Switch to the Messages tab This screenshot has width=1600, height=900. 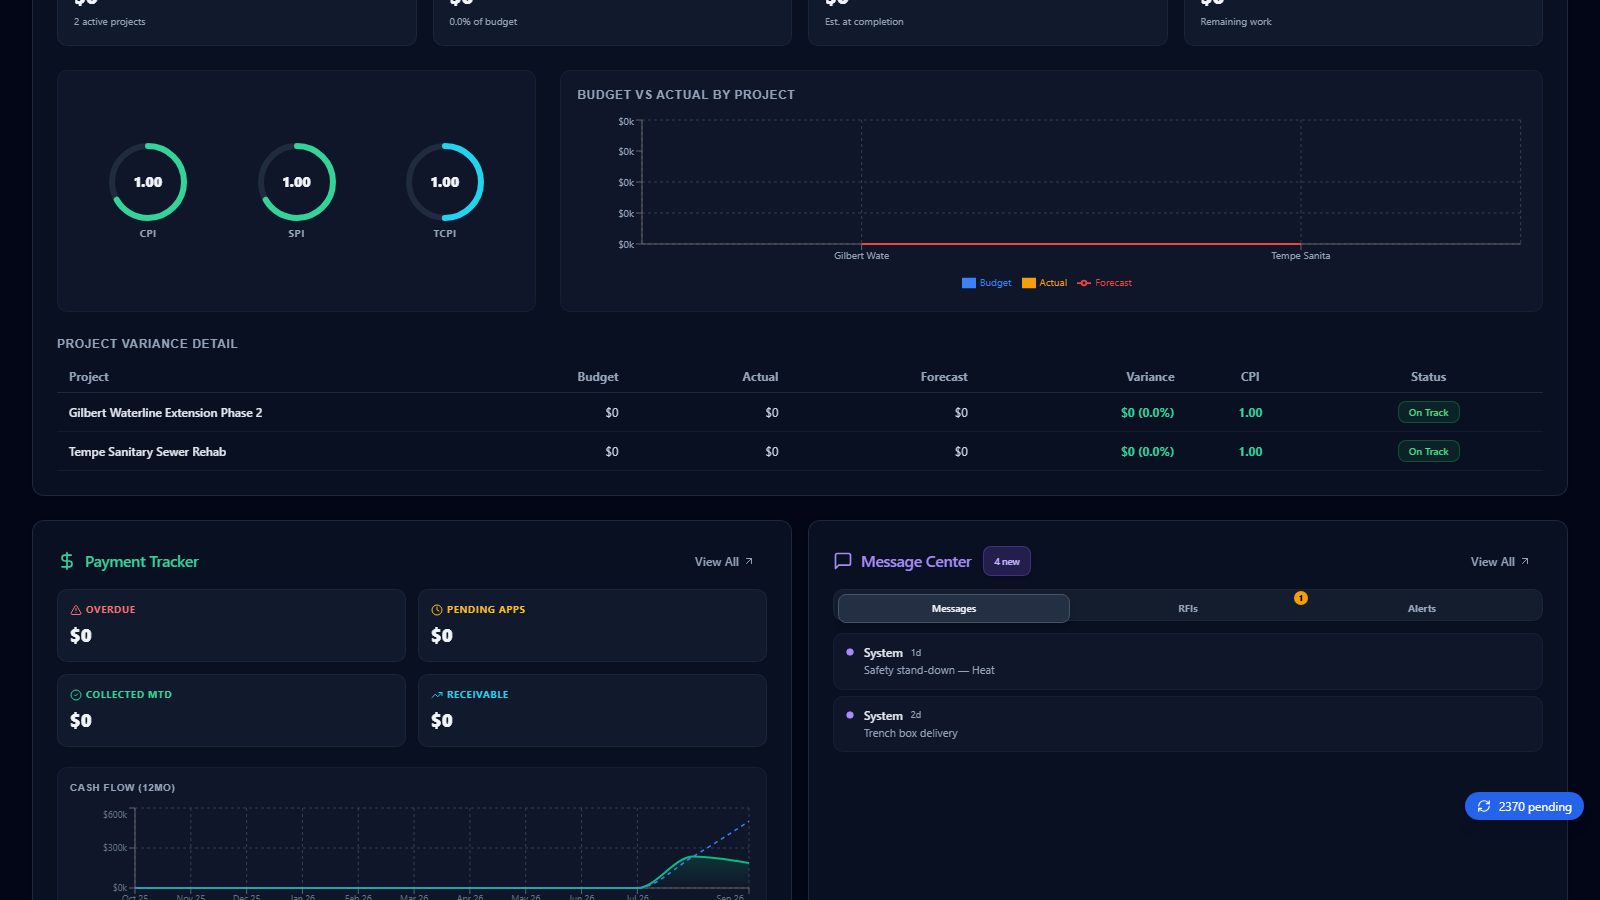coord(954,608)
